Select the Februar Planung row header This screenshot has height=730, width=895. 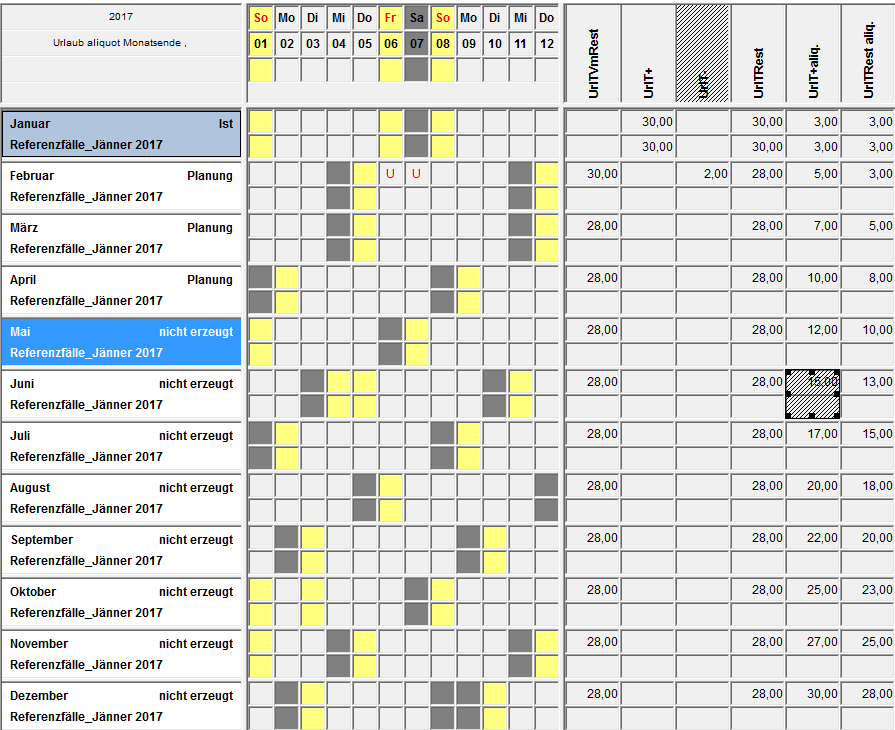point(121,186)
